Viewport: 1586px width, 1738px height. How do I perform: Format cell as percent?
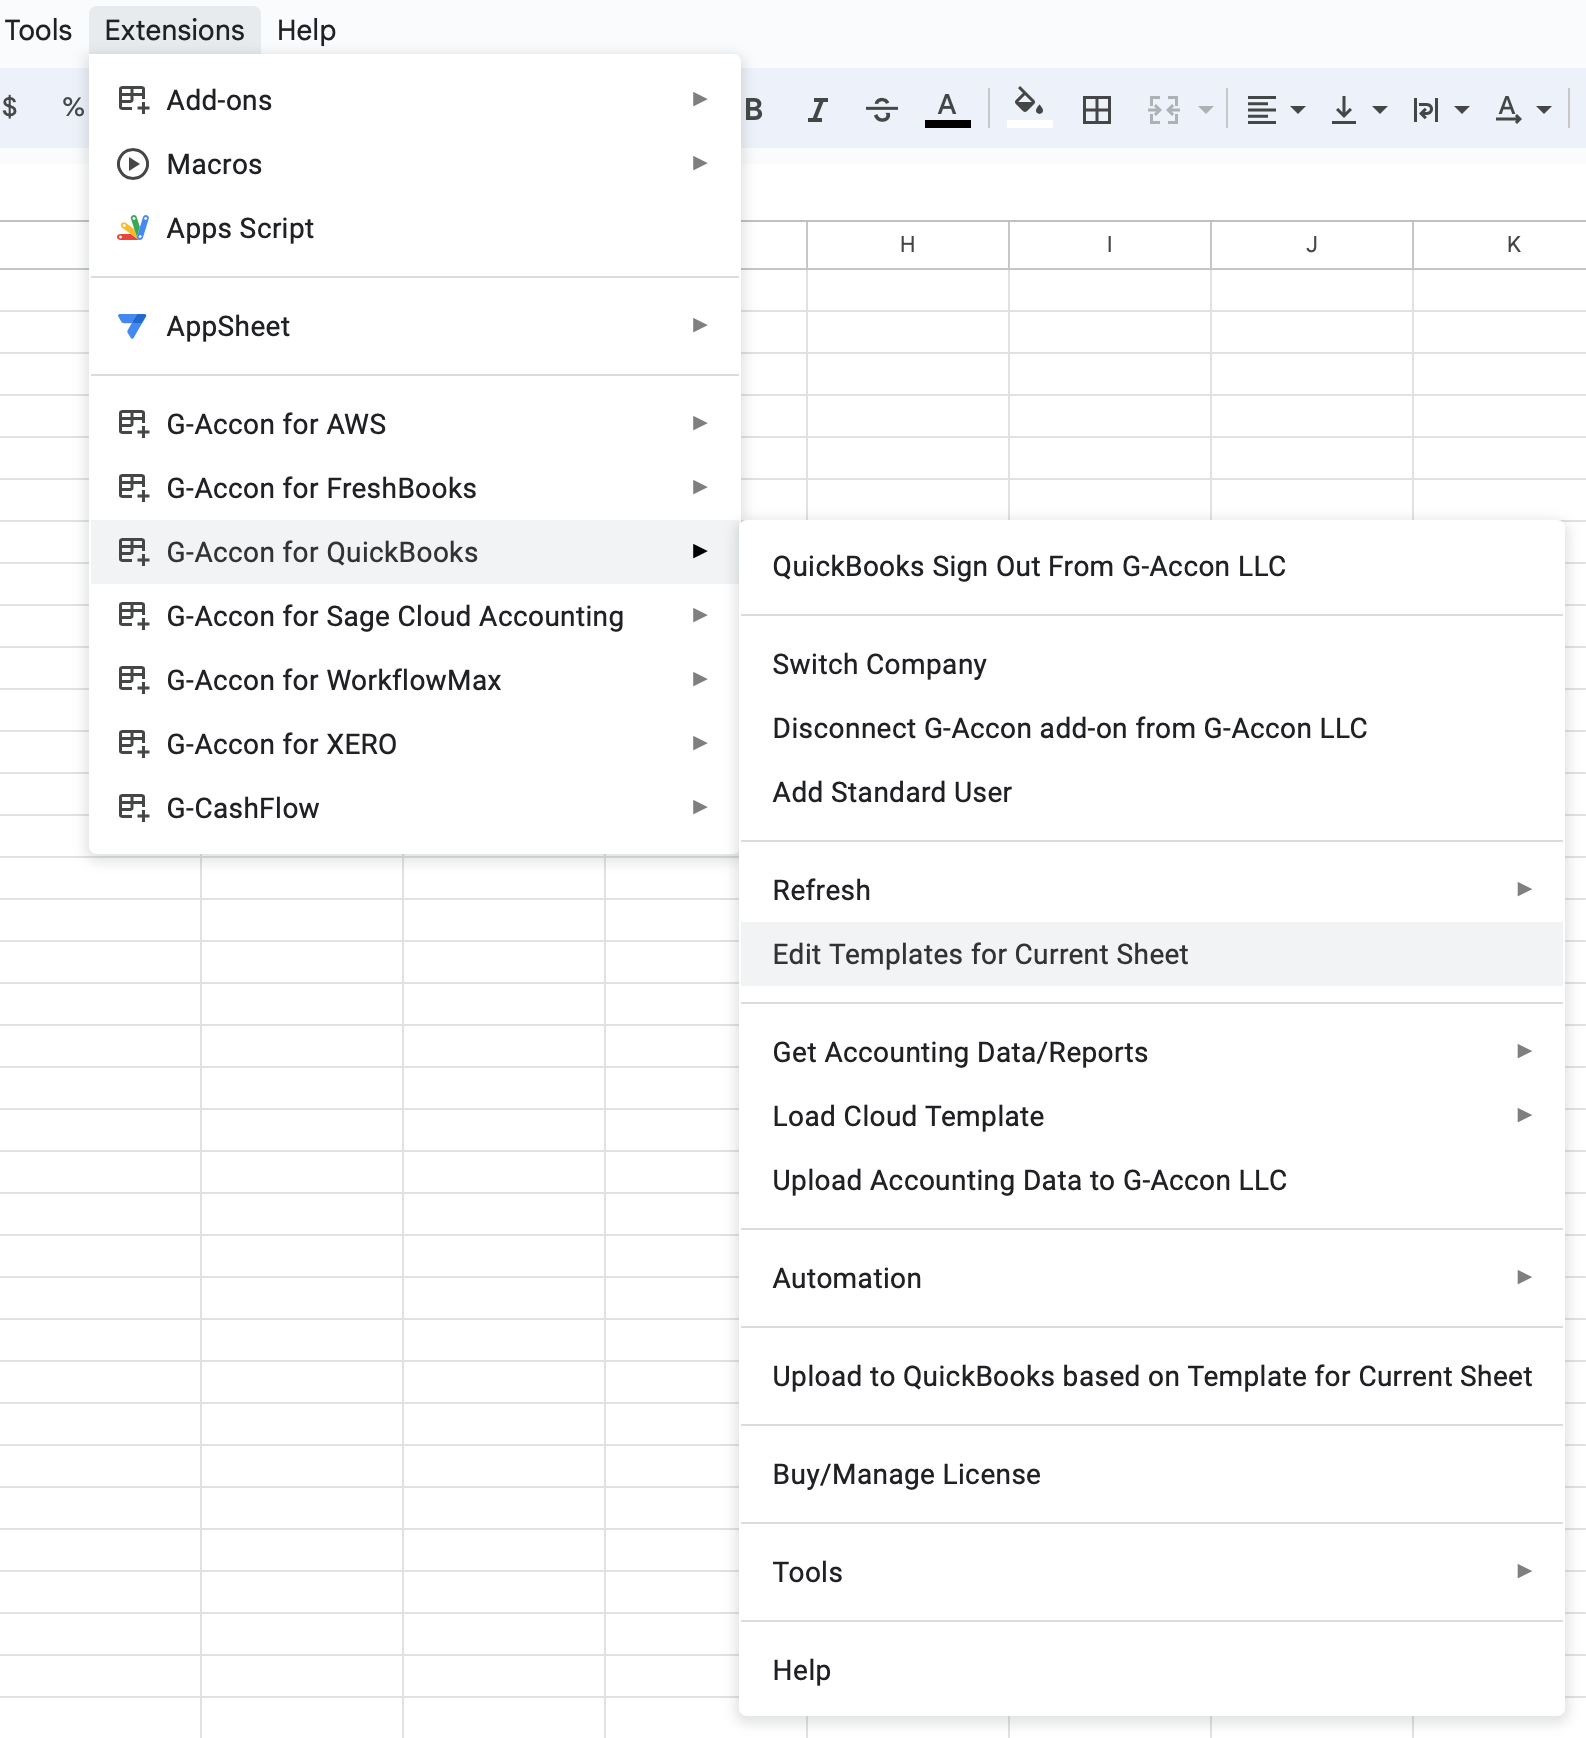[73, 106]
